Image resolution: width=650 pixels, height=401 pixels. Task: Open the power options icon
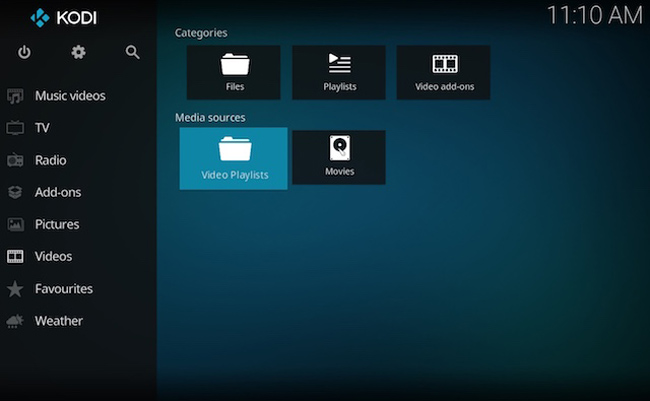tap(24, 52)
